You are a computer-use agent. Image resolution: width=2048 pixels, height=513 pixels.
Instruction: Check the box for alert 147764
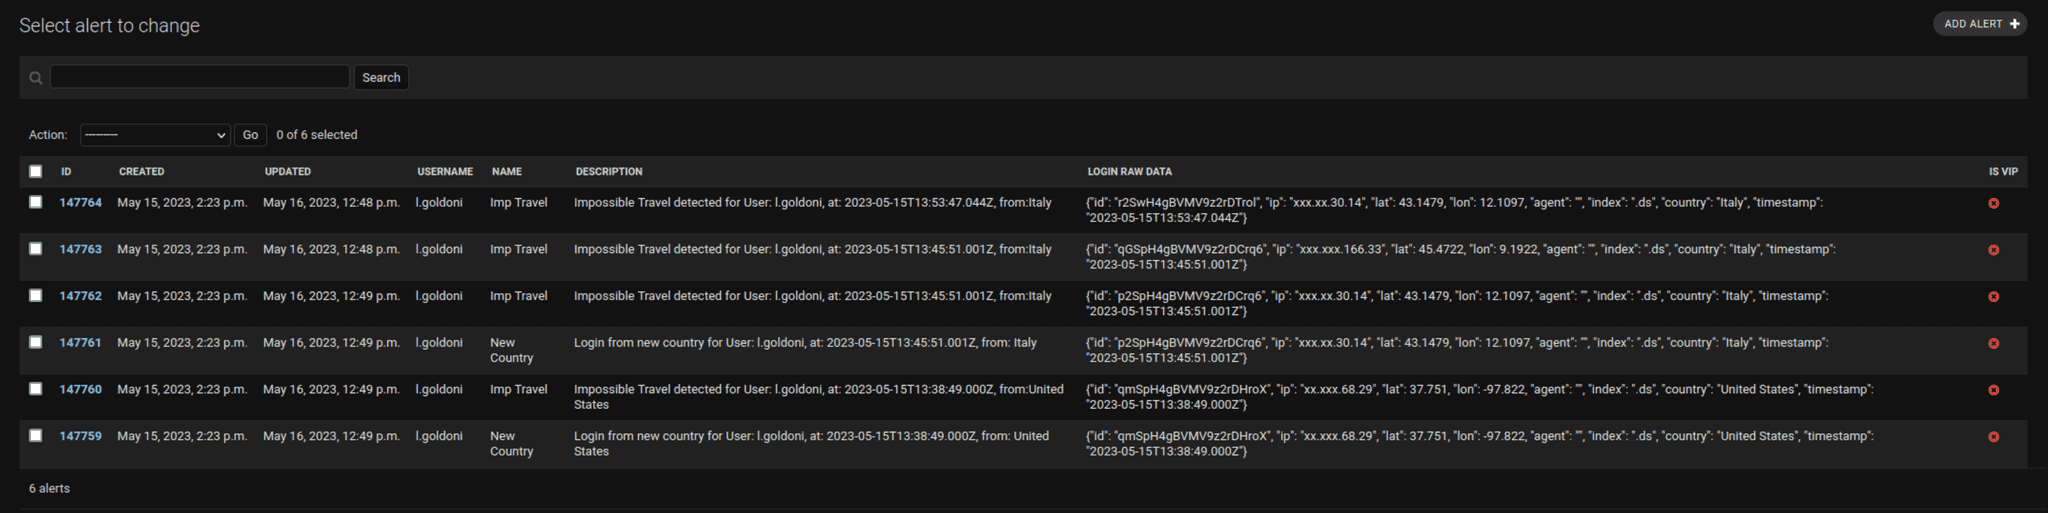[x=36, y=202]
